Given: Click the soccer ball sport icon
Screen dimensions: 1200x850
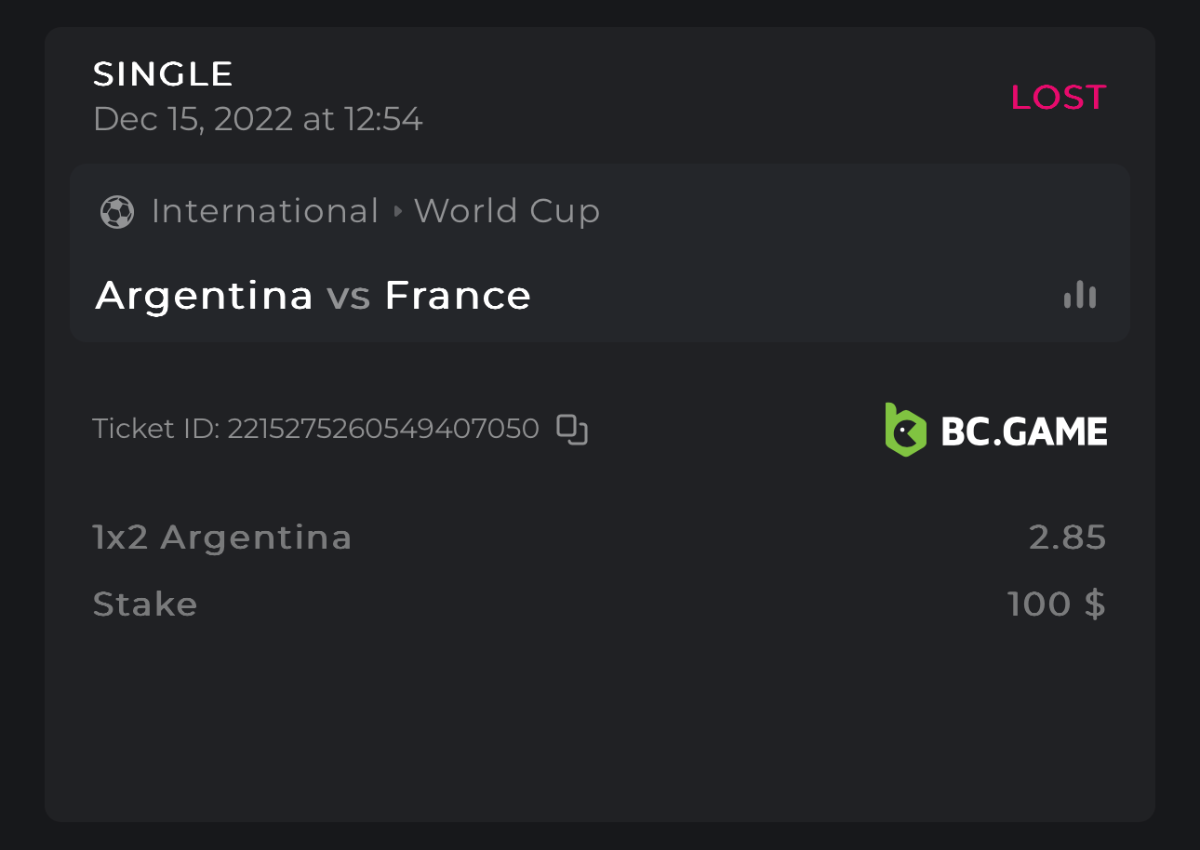Looking at the screenshot, I should coord(117,212).
